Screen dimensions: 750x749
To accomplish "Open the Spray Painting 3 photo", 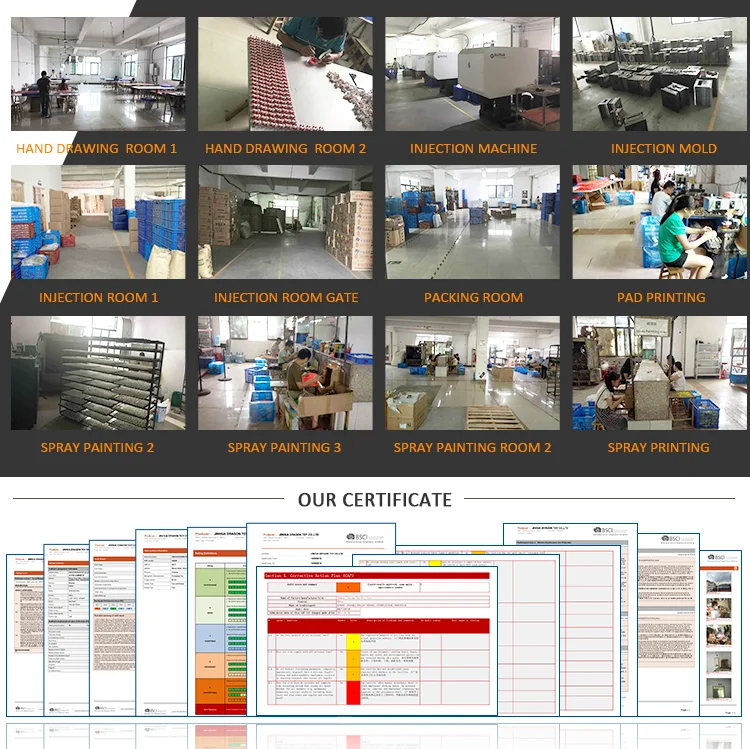I will coord(285,373).
